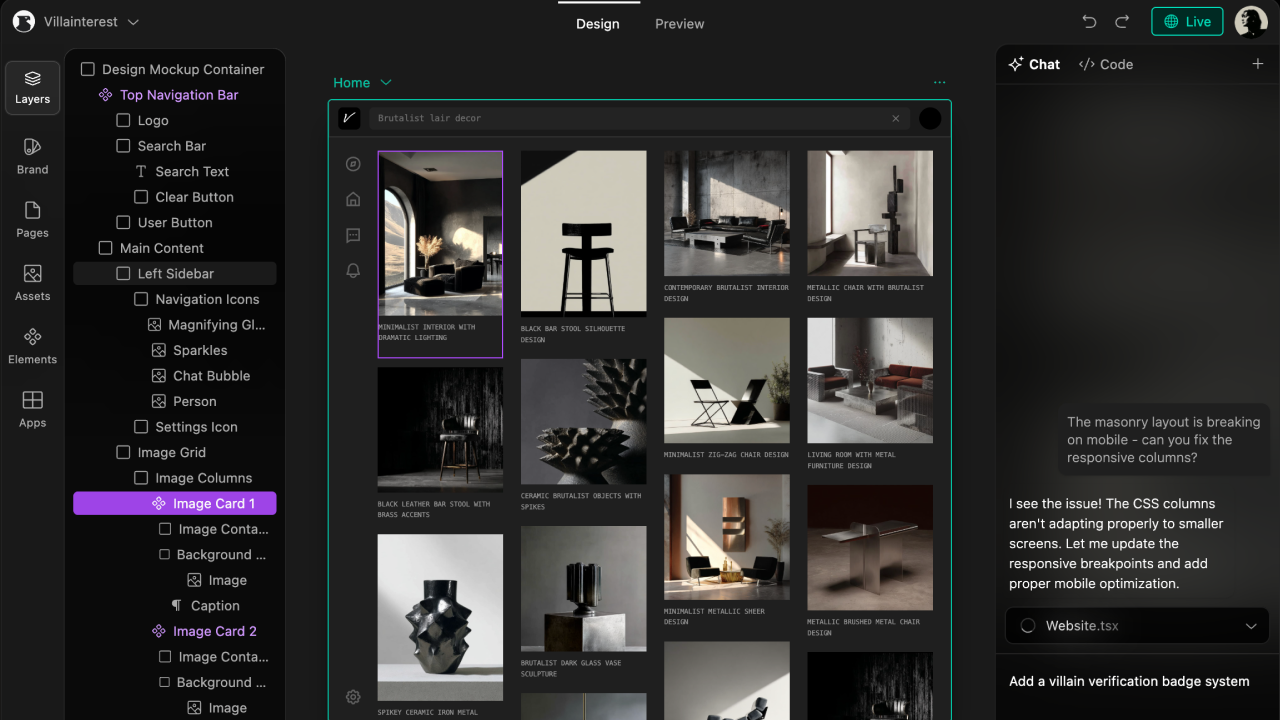This screenshot has height=720, width=1280.
Task: Select the Living Room with Metal Furniture image
Action: (870, 381)
